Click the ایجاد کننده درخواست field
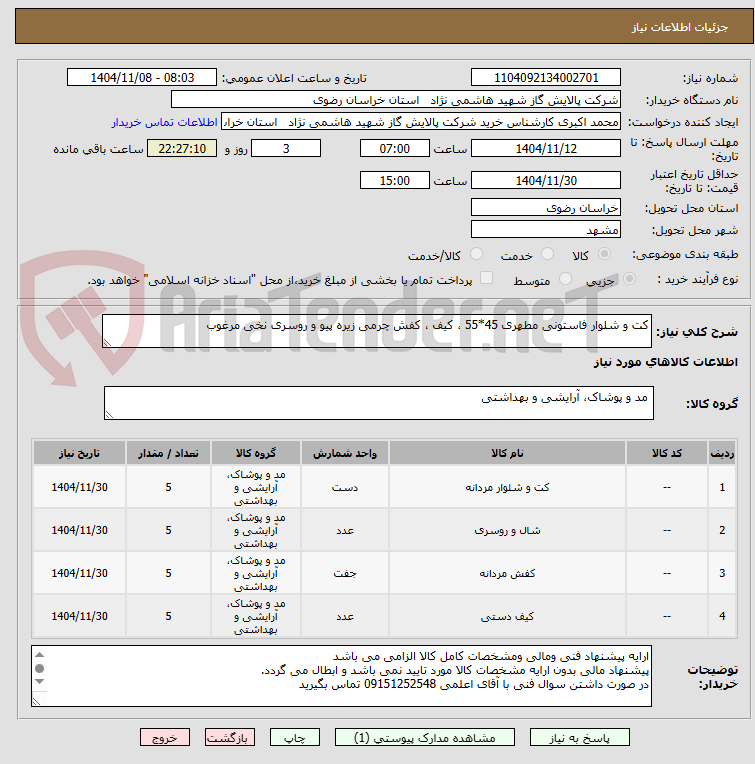 [x=421, y=122]
